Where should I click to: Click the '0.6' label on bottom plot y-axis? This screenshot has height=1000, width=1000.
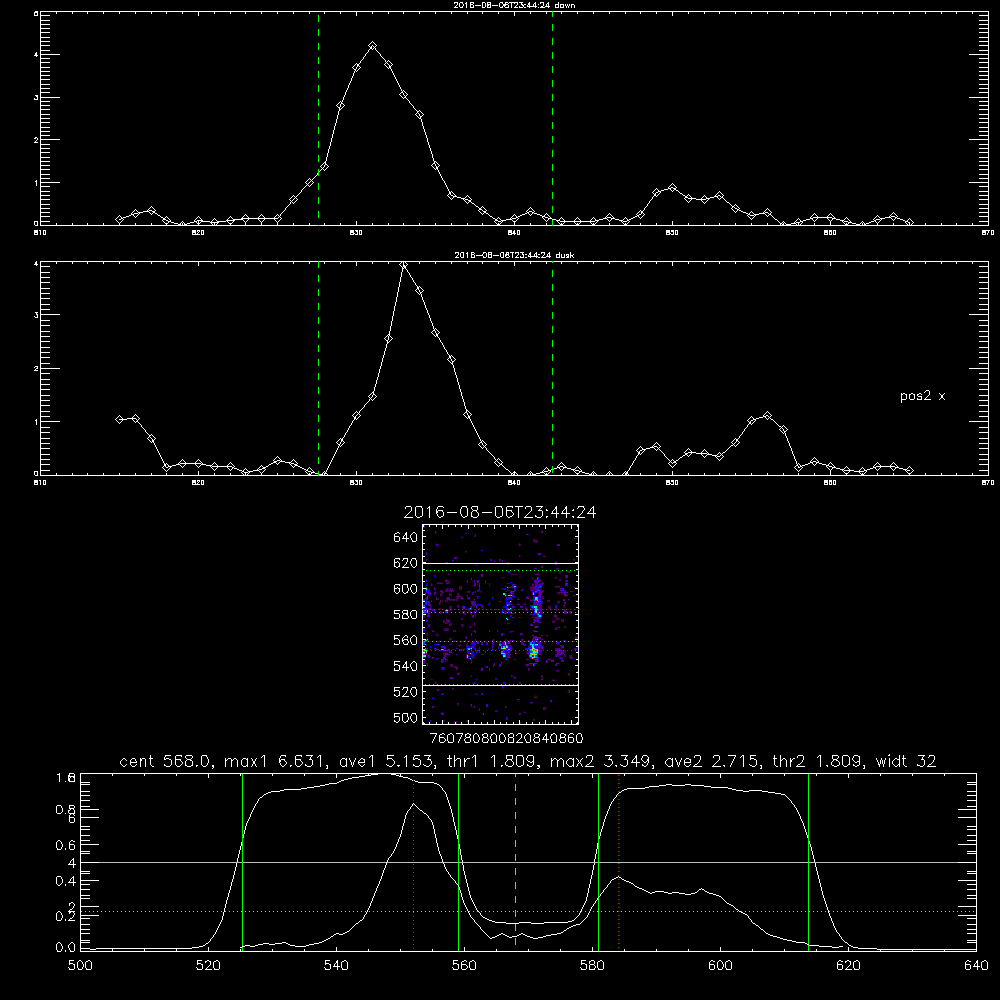(x=66, y=845)
